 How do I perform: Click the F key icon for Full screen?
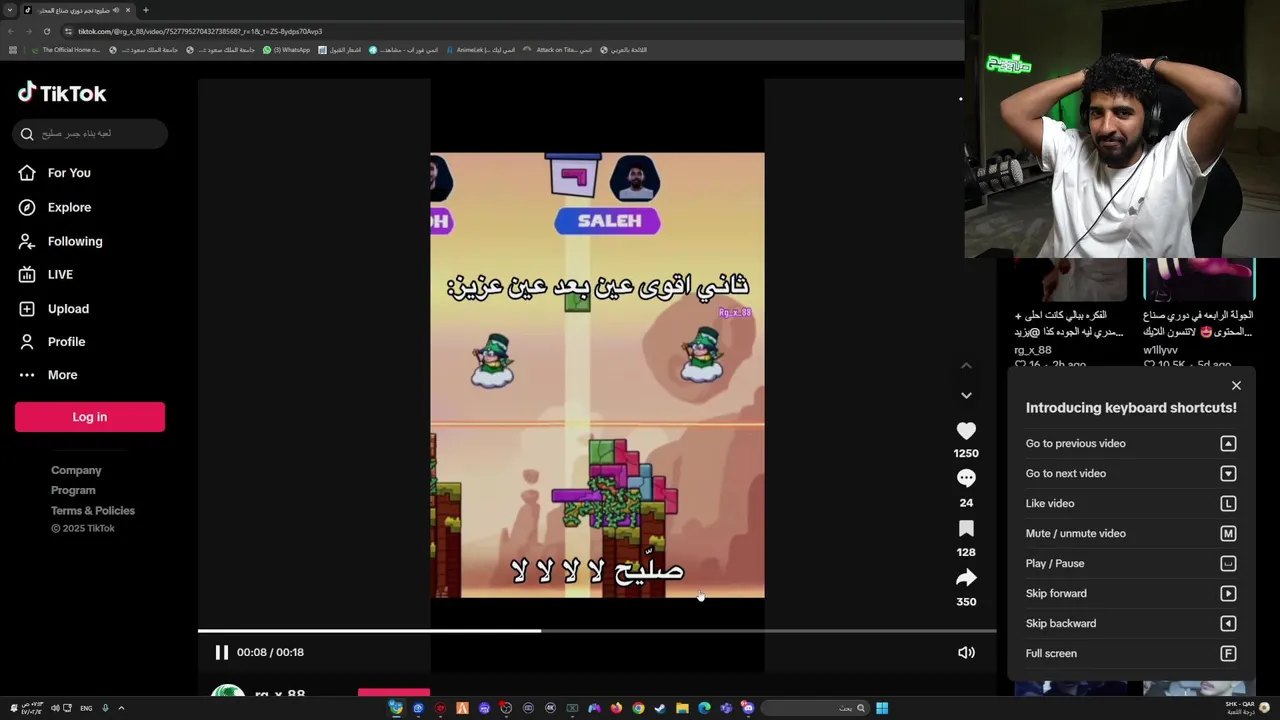click(x=1228, y=653)
